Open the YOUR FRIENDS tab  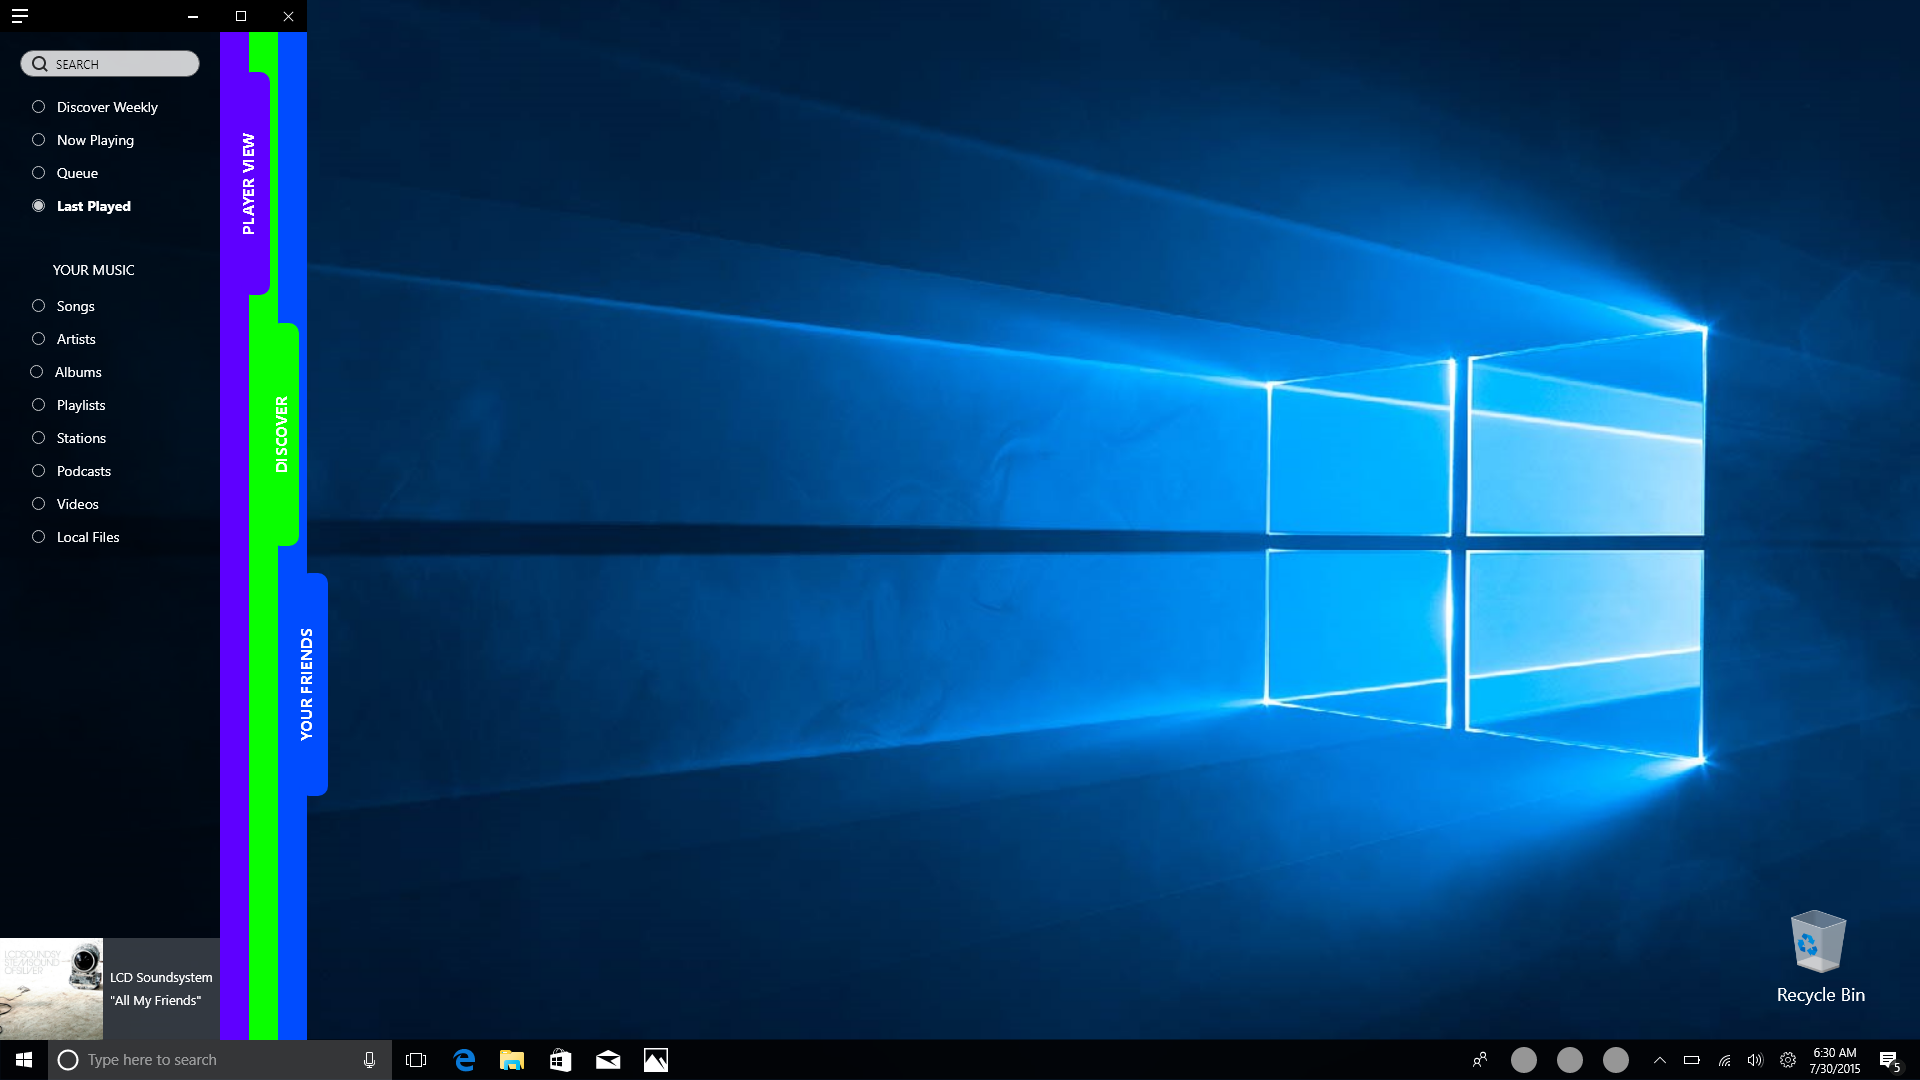(x=307, y=684)
